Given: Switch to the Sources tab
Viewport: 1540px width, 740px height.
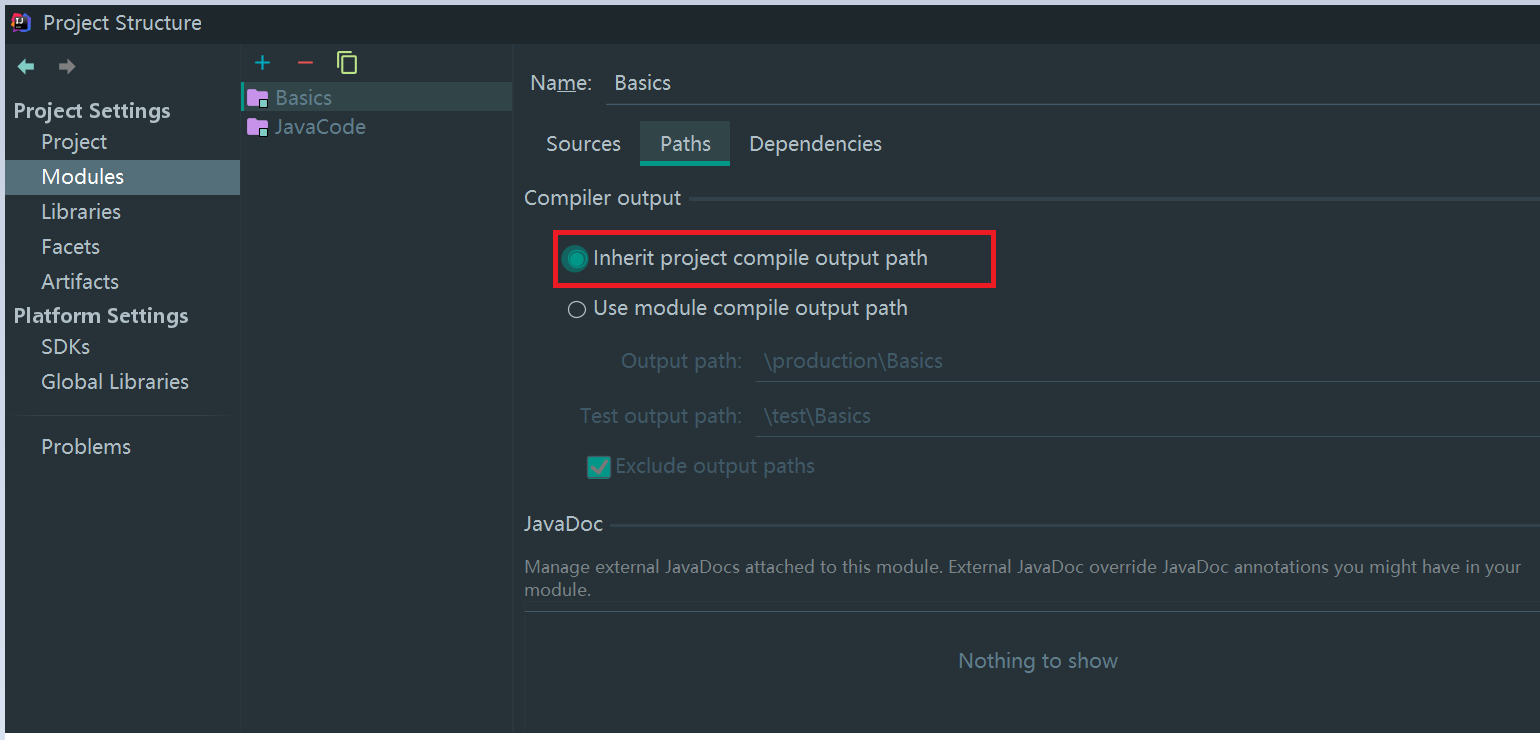Looking at the screenshot, I should tap(583, 143).
